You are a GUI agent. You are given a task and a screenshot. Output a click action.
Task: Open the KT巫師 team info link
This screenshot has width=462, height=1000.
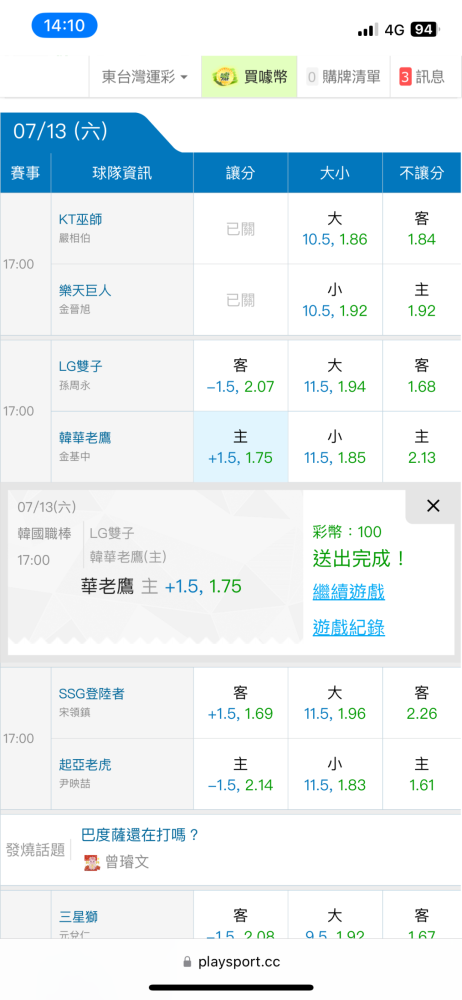pyautogui.click(x=80, y=219)
